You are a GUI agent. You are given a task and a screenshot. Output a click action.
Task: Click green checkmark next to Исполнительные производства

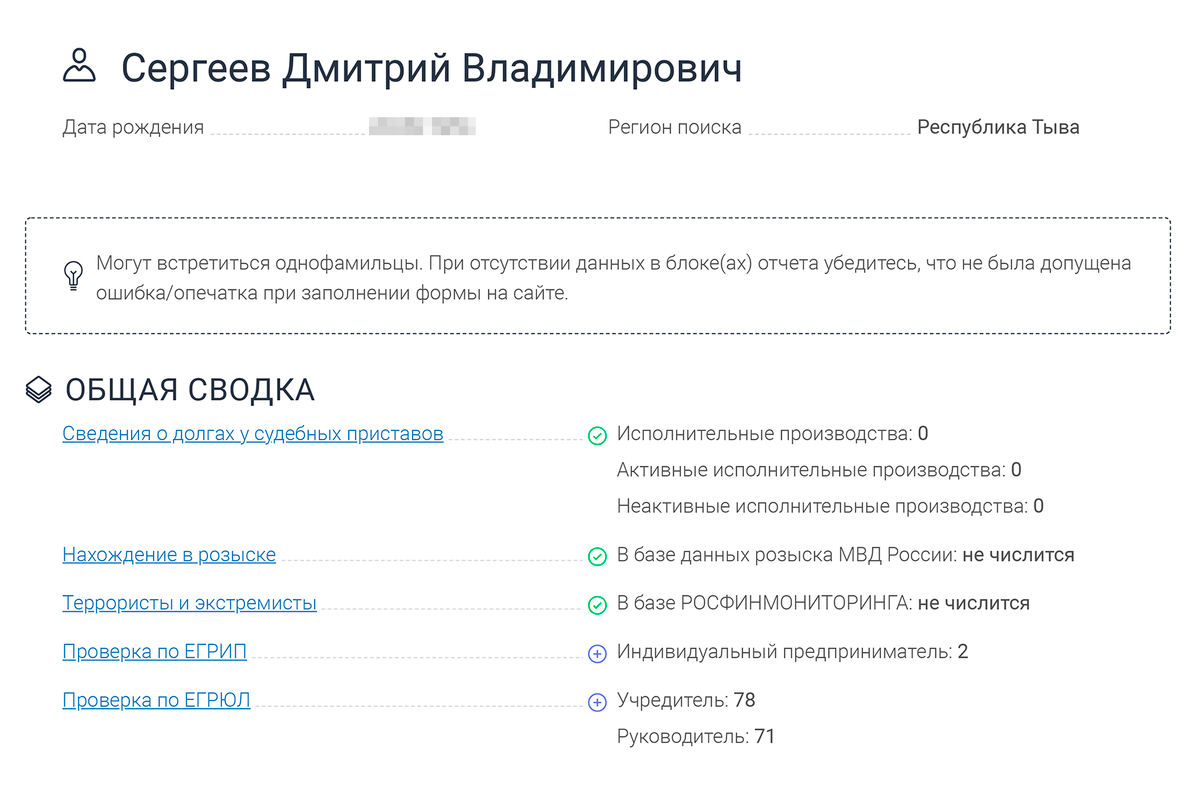coord(597,436)
